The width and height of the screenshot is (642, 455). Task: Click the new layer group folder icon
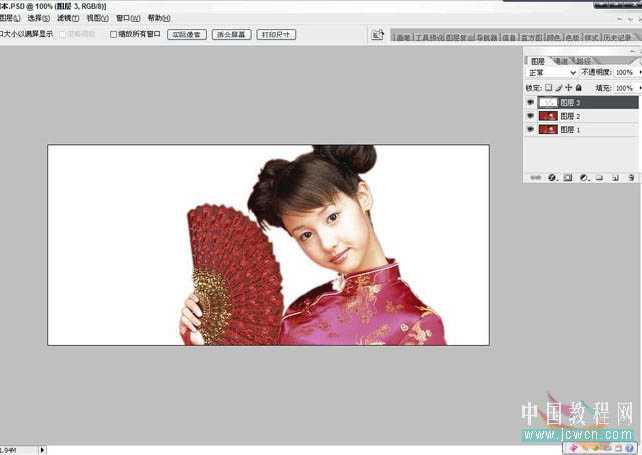coord(599,178)
